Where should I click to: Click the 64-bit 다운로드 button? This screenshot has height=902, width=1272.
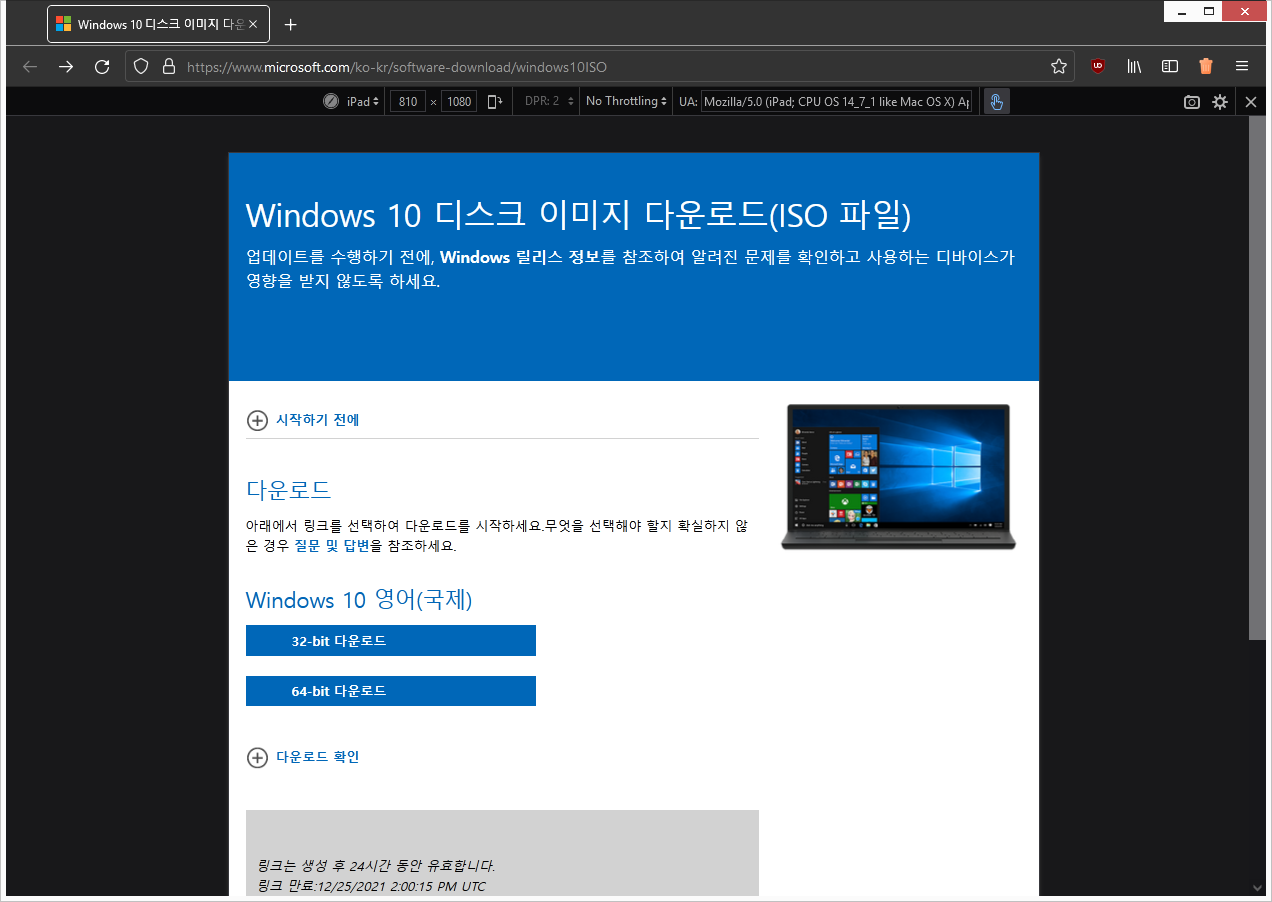[391, 691]
